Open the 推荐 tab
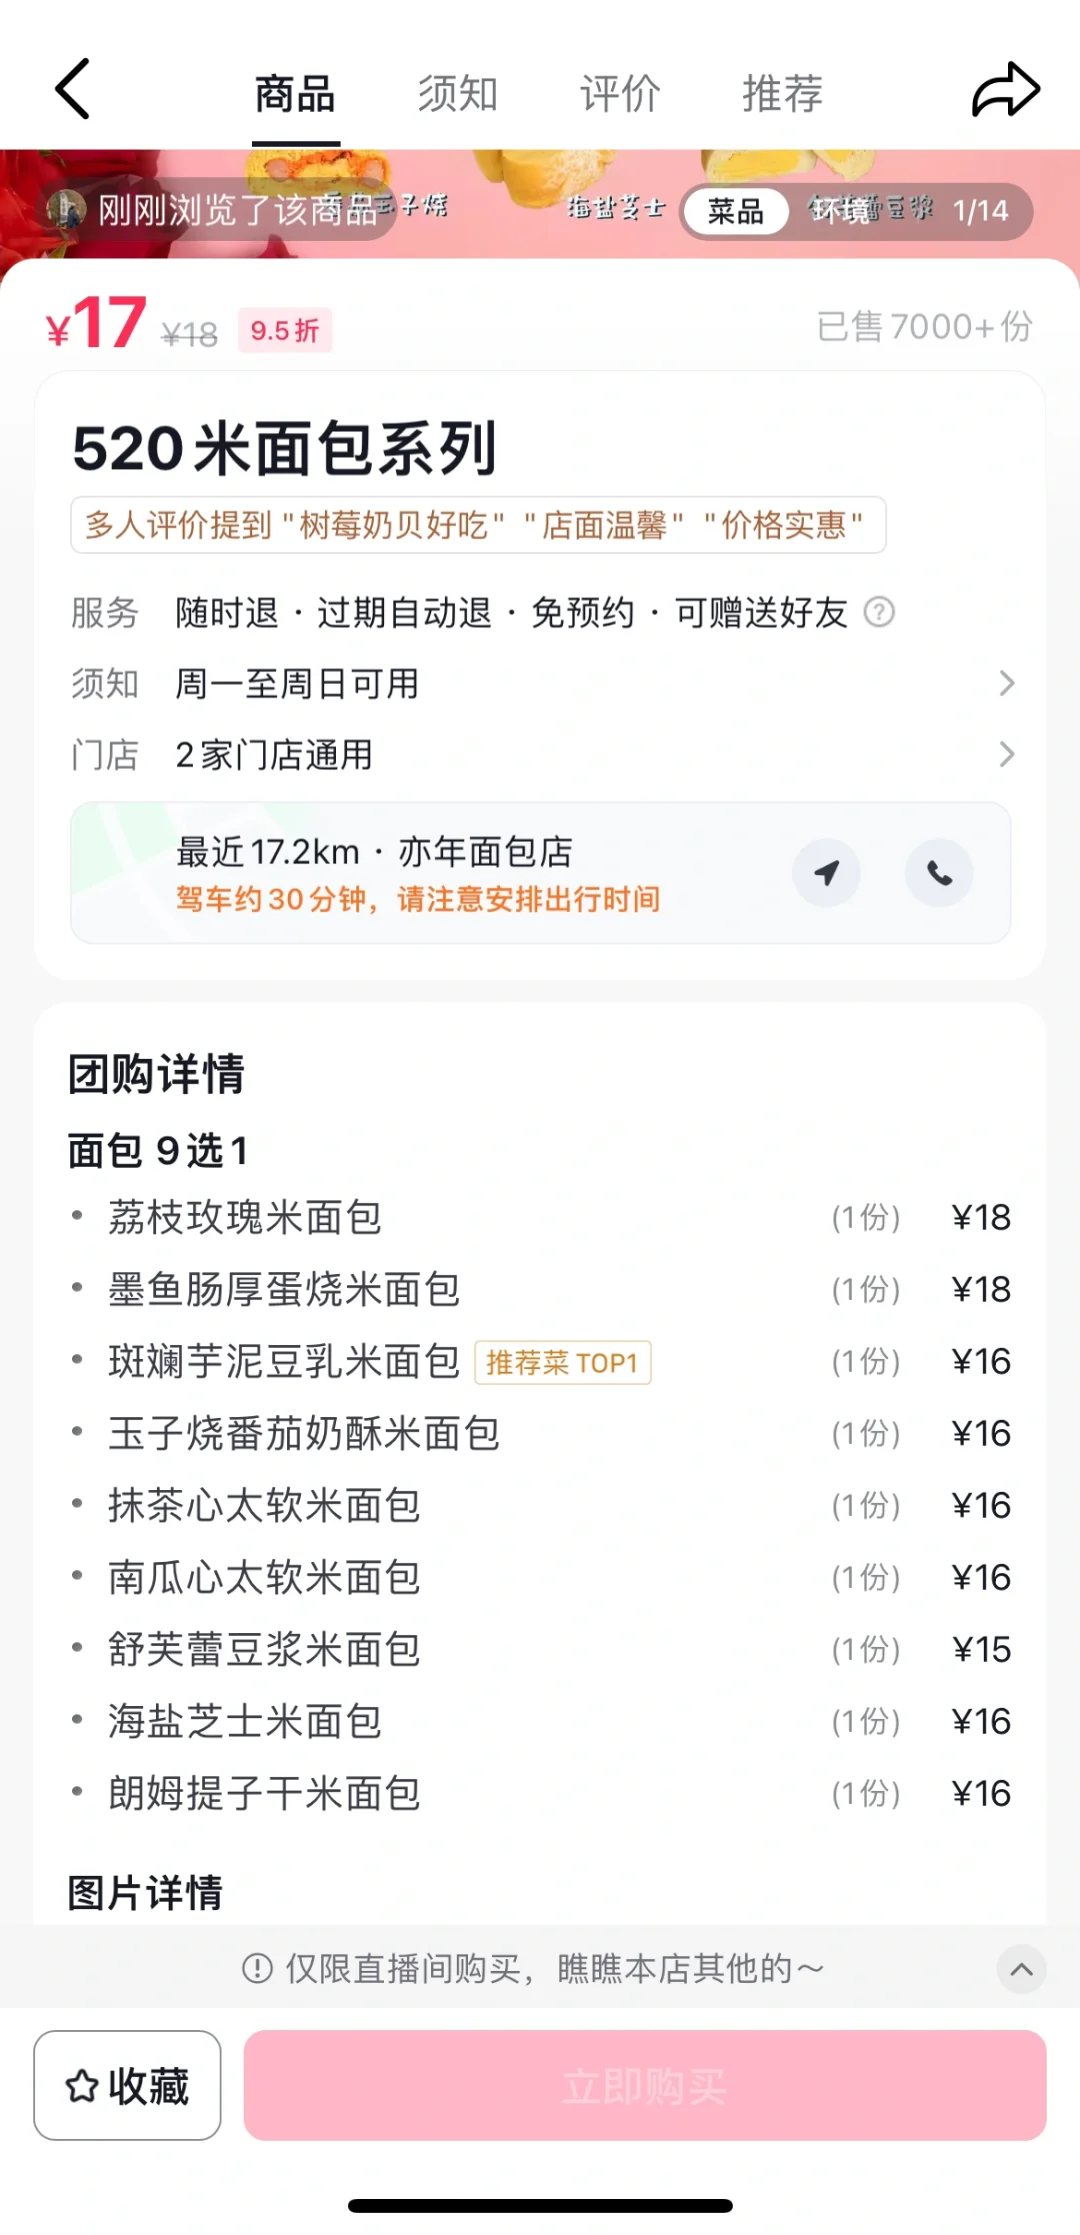This screenshot has width=1080, height=2235. tap(782, 93)
